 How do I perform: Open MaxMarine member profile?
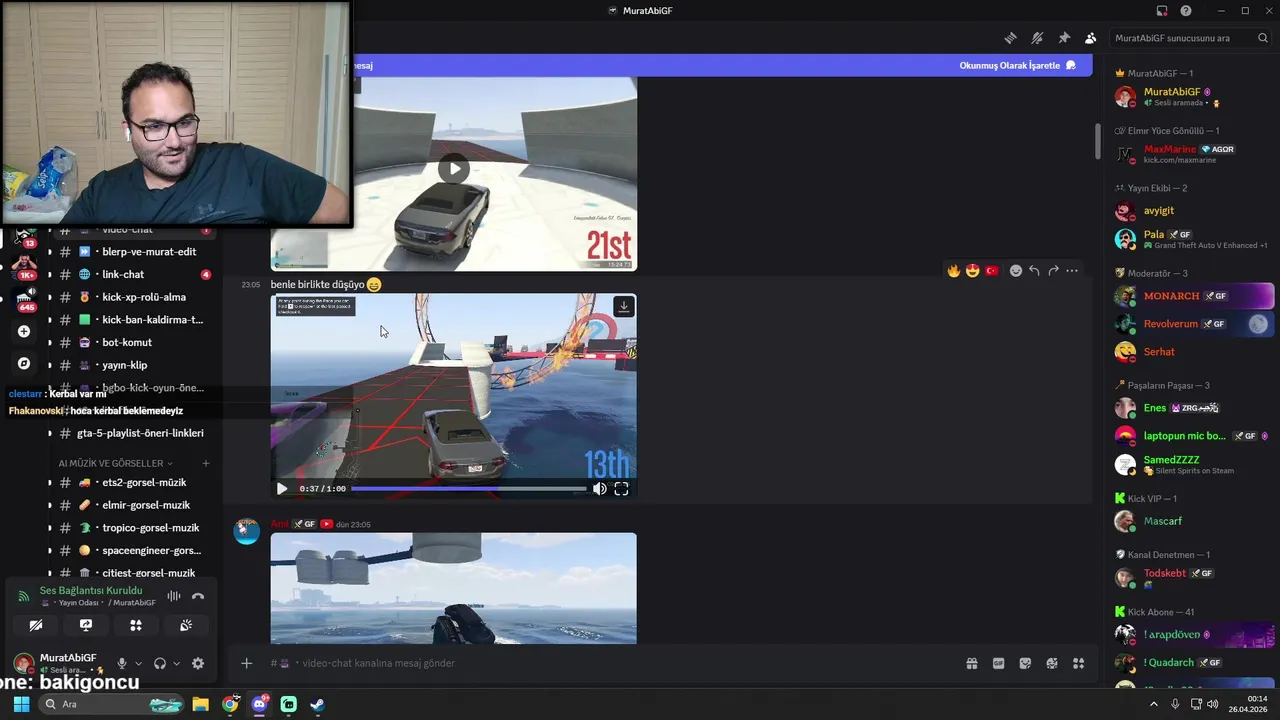(x=1192, y=154)
